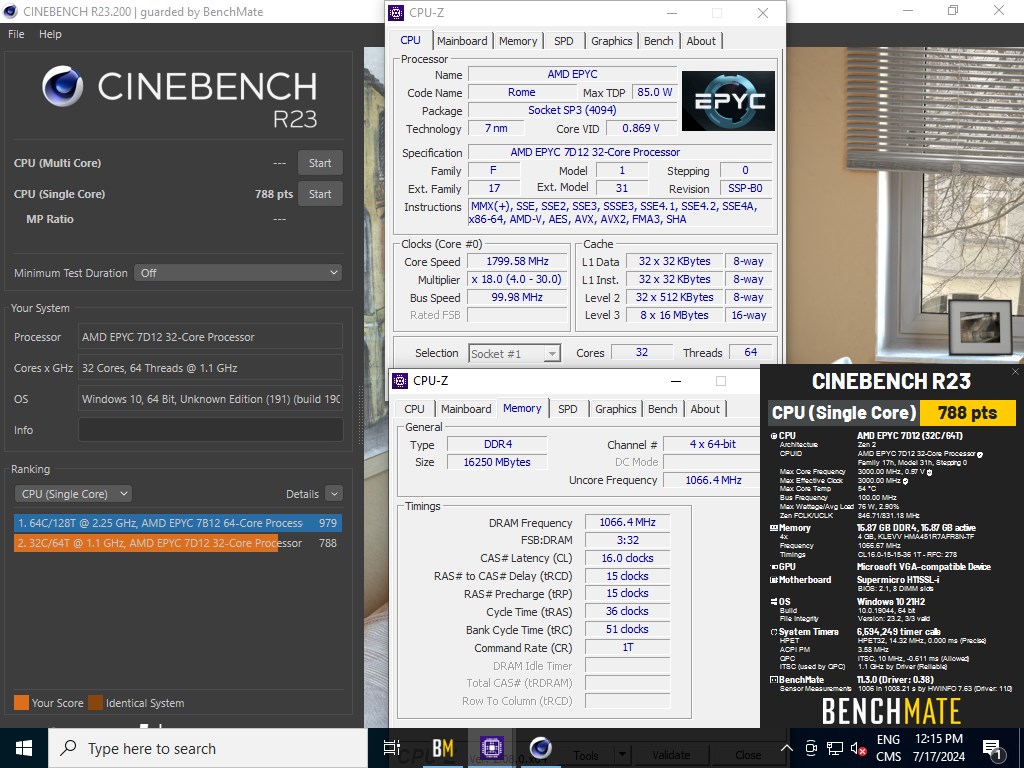Click the 788 pts score in BenchMate overlay
The width and height of the screenshot is (1024, 768).
coord(967,413)
